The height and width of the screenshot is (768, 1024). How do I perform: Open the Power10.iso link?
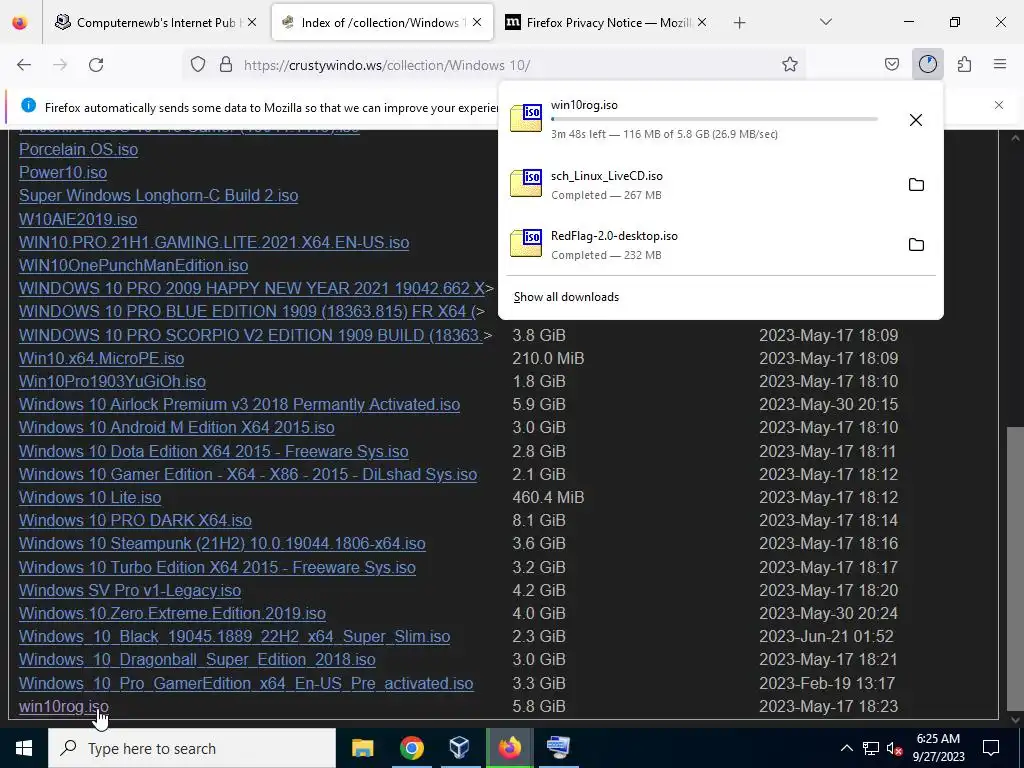[63, 172]
